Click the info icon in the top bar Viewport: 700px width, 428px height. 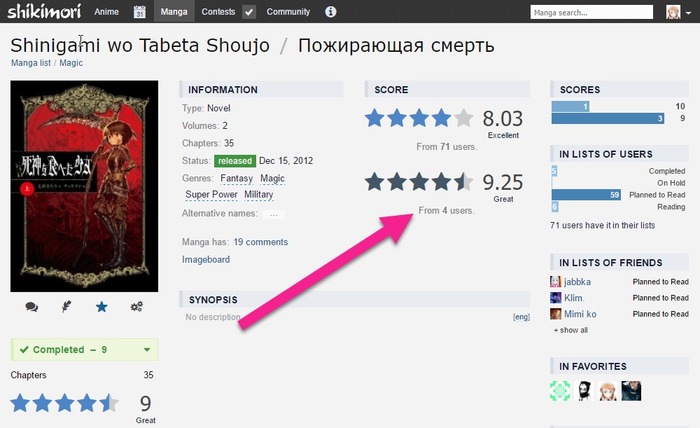(330, 12)
